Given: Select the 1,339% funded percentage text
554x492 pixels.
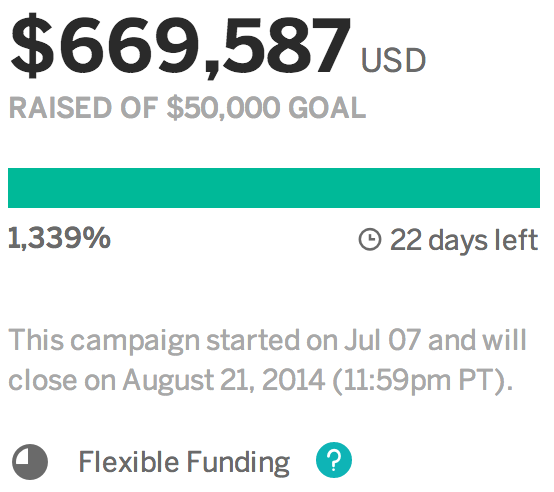Looking at the screenshot, I should coord(59,238).
